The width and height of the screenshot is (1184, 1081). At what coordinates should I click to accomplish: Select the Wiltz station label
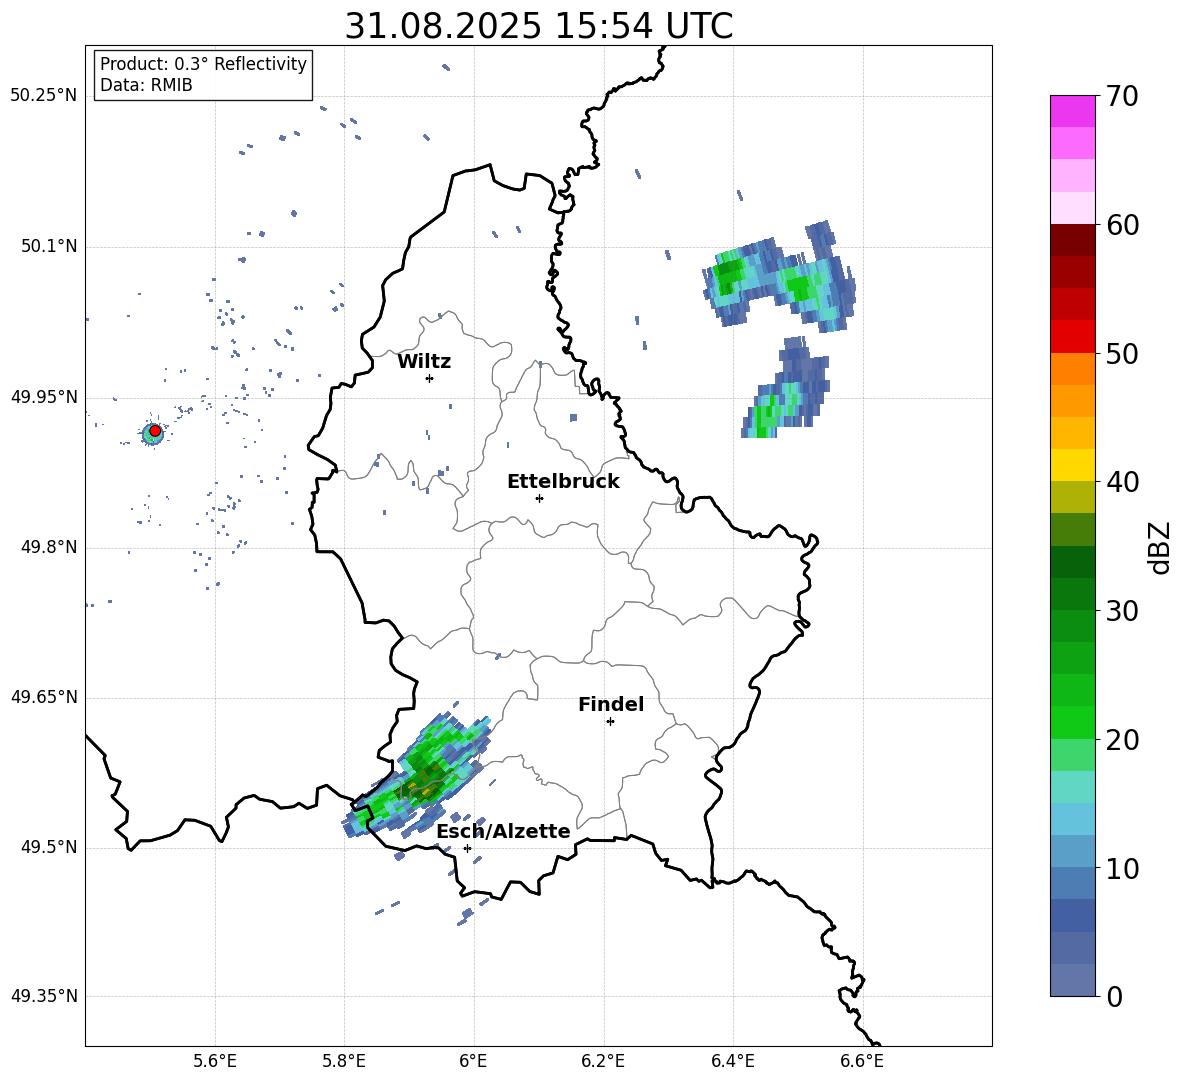tap(424, 362)
